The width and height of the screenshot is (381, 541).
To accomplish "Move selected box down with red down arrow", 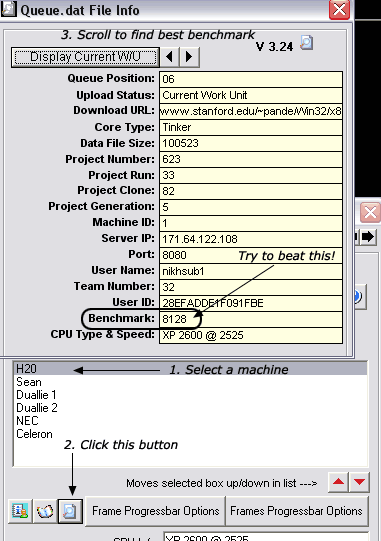I will tap(359, 482).
